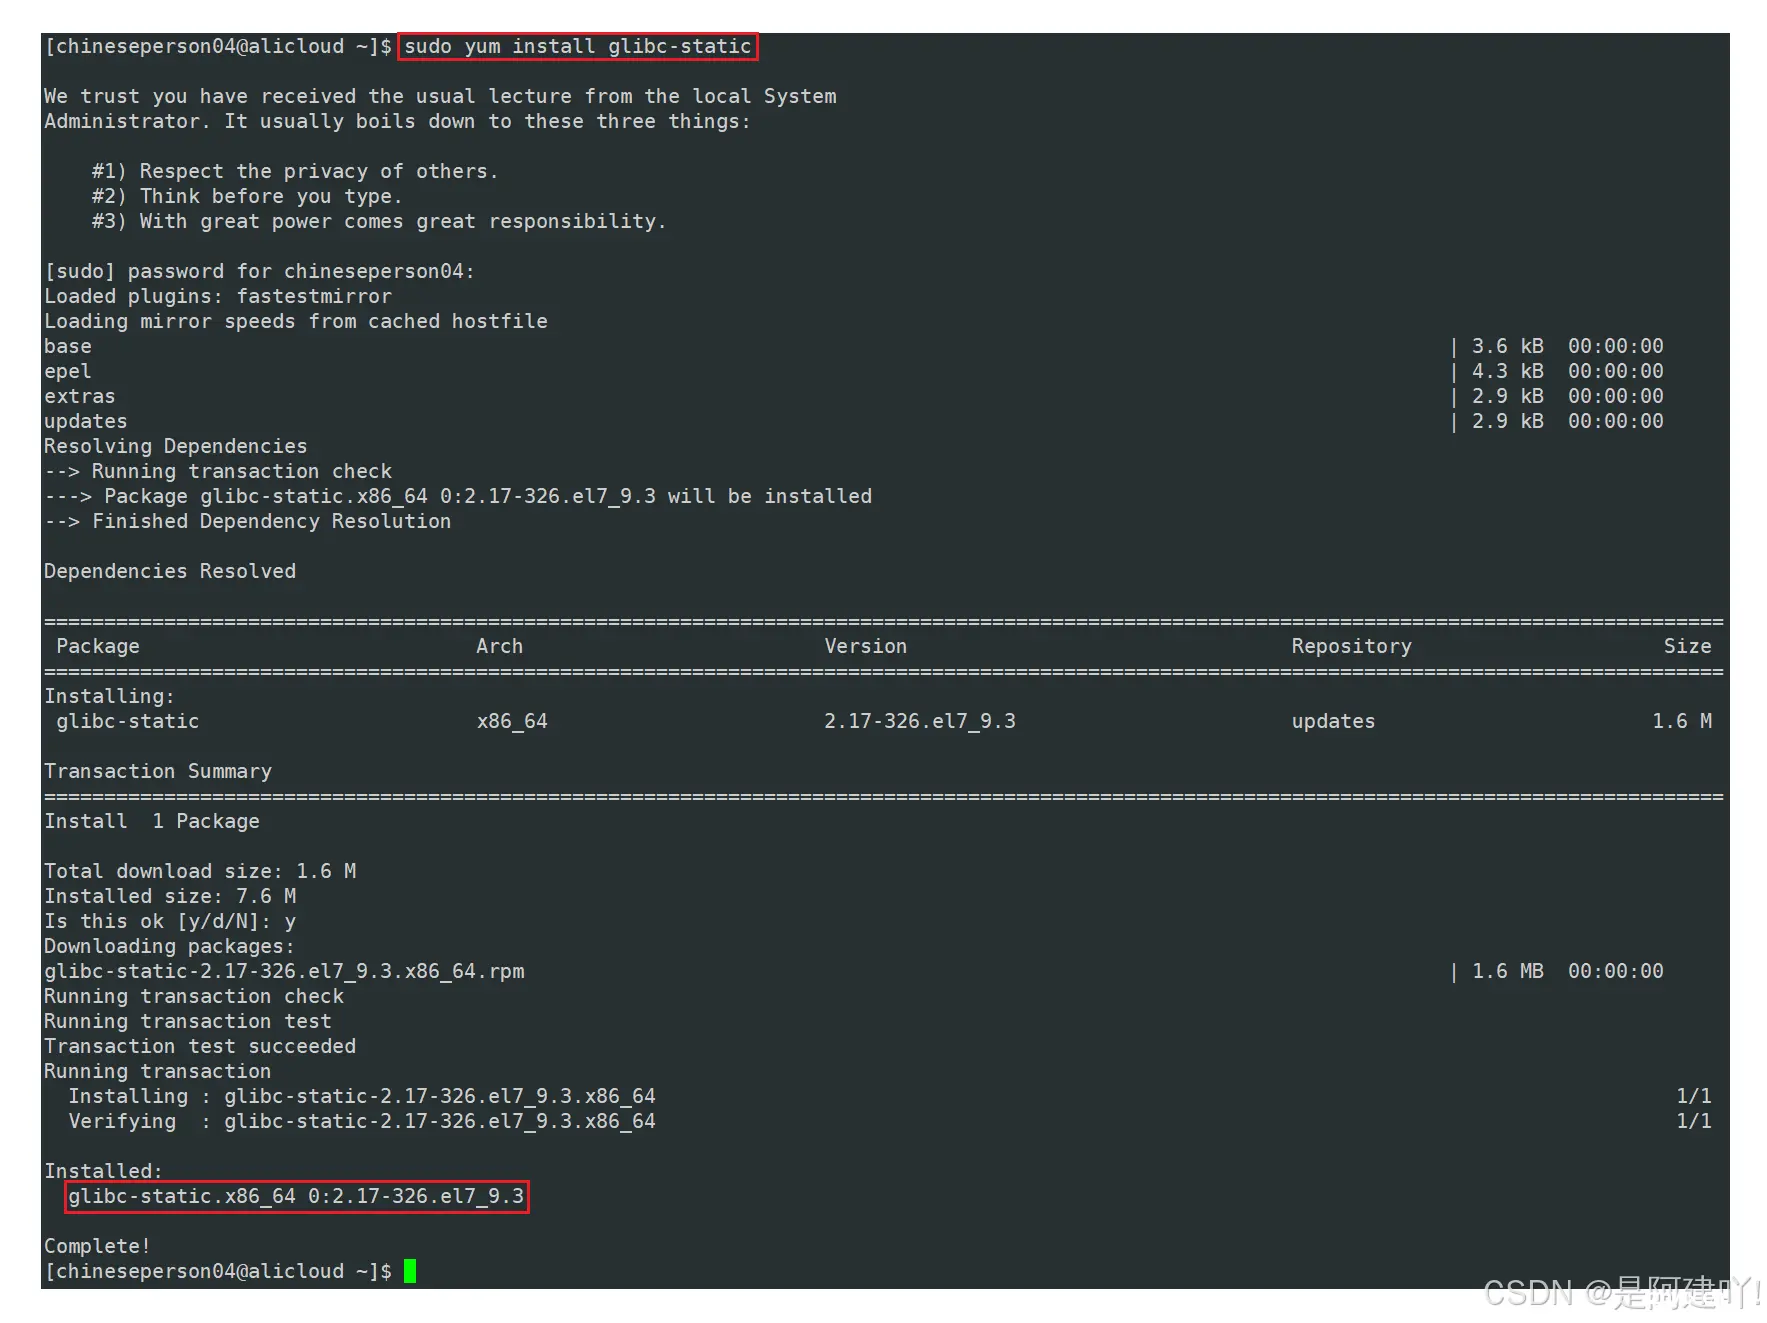Screen dimensions: 1767x1323
Task: Click 'updates' in the Repository column
Action: pyautogui.click(x=1334, y=721)
